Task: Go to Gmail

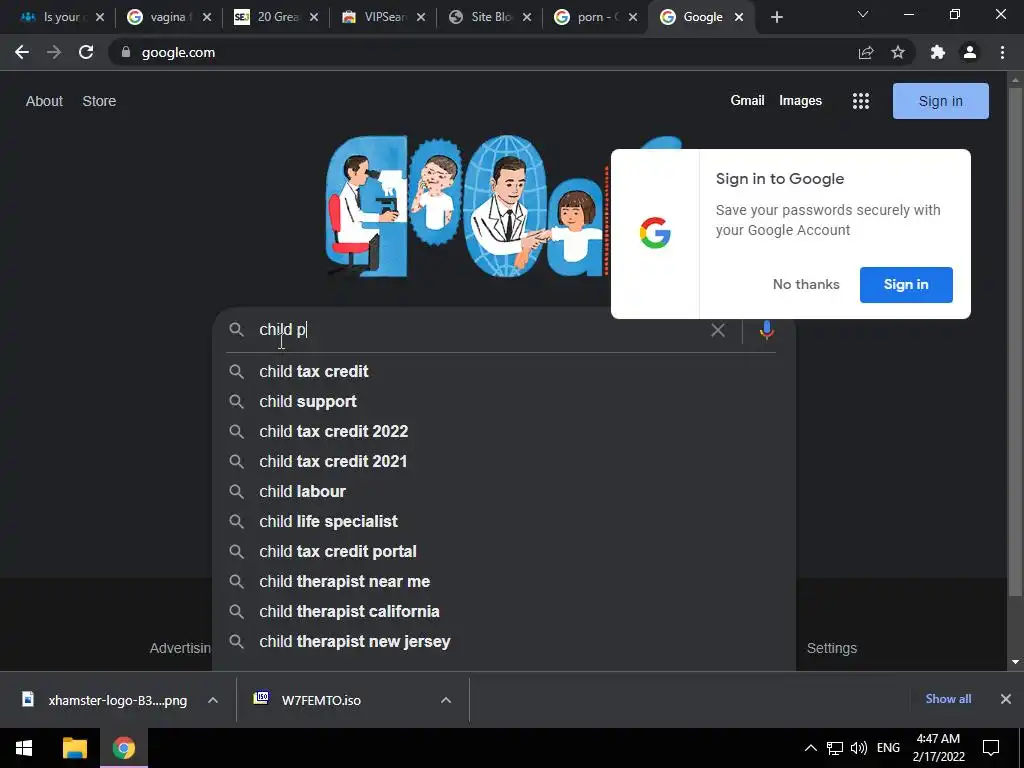Action: pos(747,101)
